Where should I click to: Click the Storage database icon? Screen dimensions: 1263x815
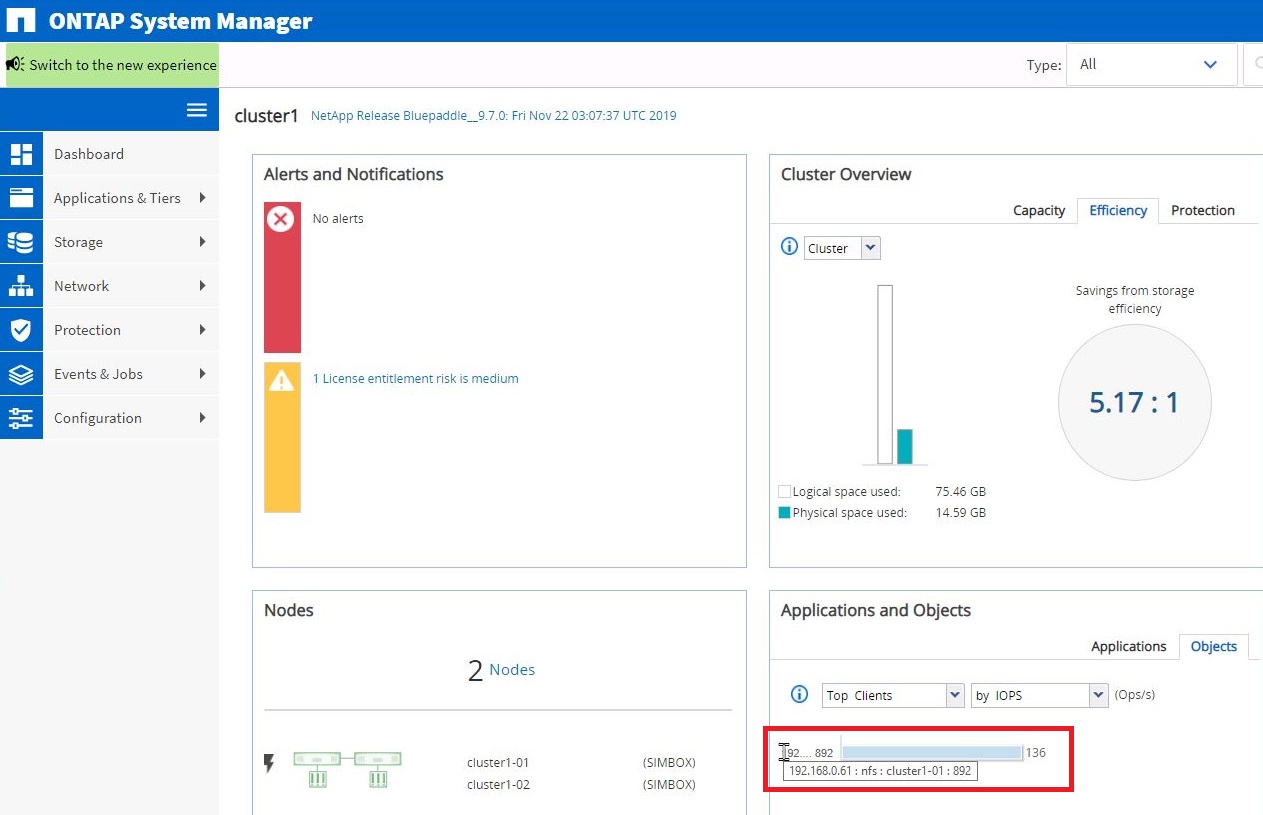(21, 242)
